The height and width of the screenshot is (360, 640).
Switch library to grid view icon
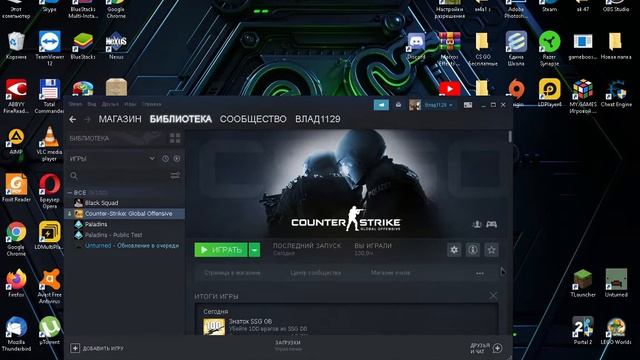tap(175, 138)
